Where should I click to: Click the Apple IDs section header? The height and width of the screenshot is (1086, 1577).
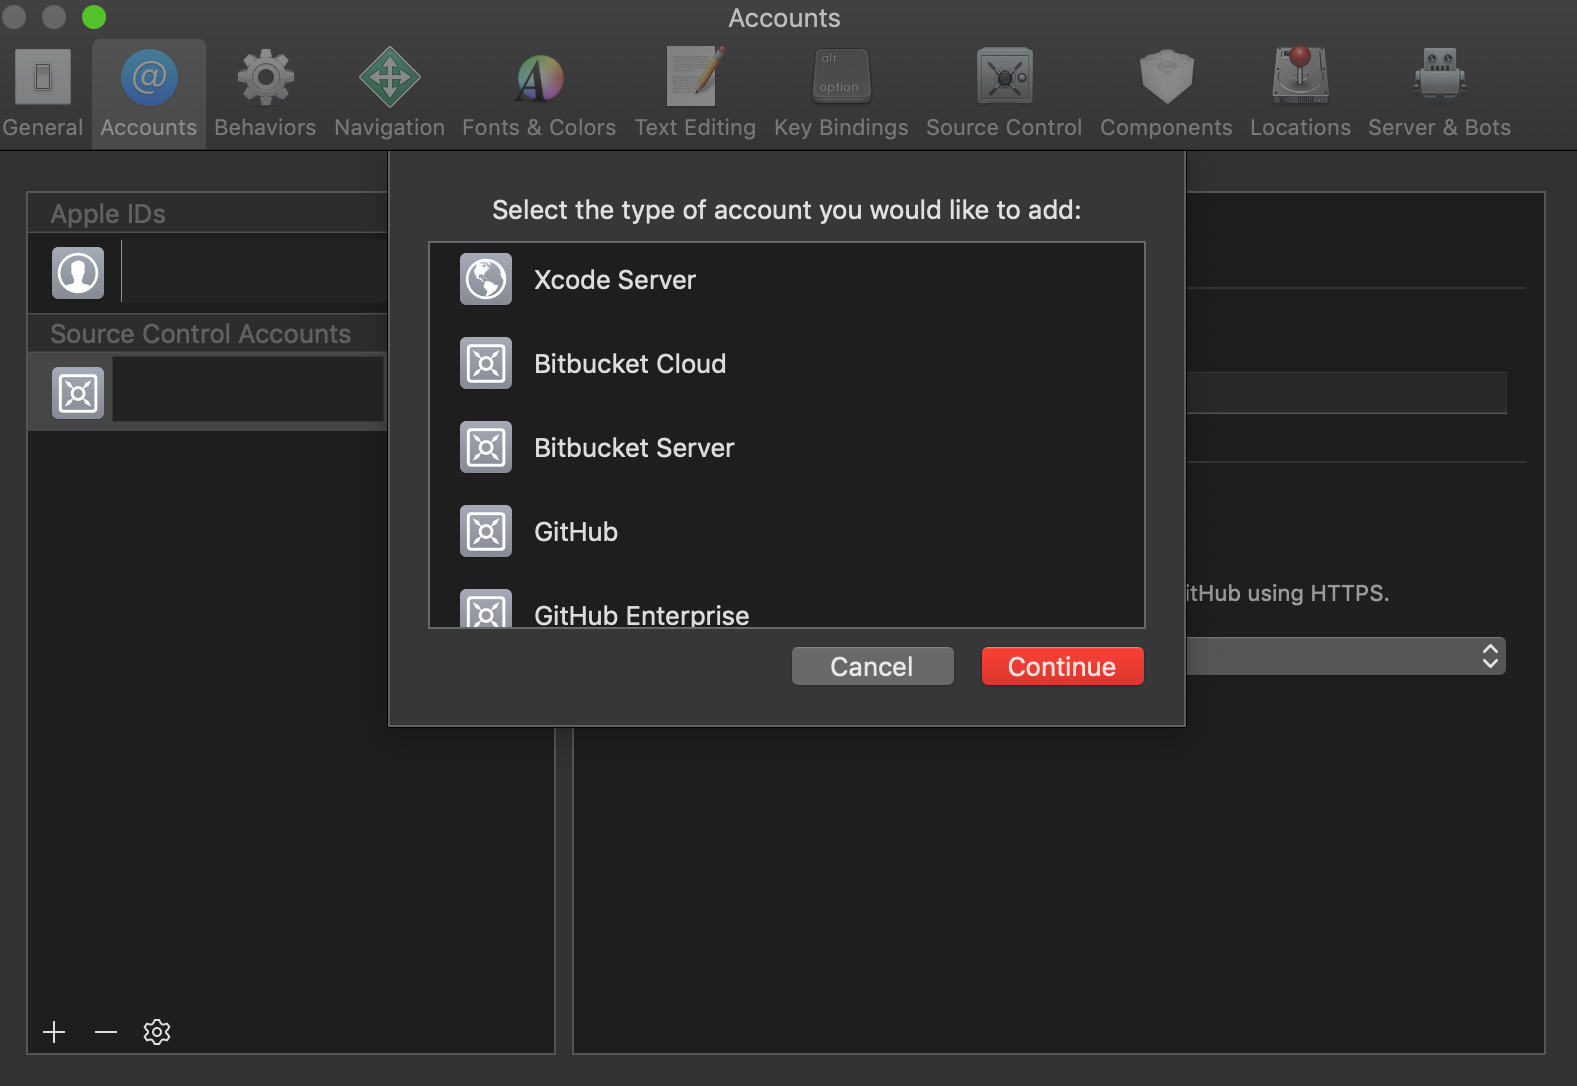click(108, 214)
